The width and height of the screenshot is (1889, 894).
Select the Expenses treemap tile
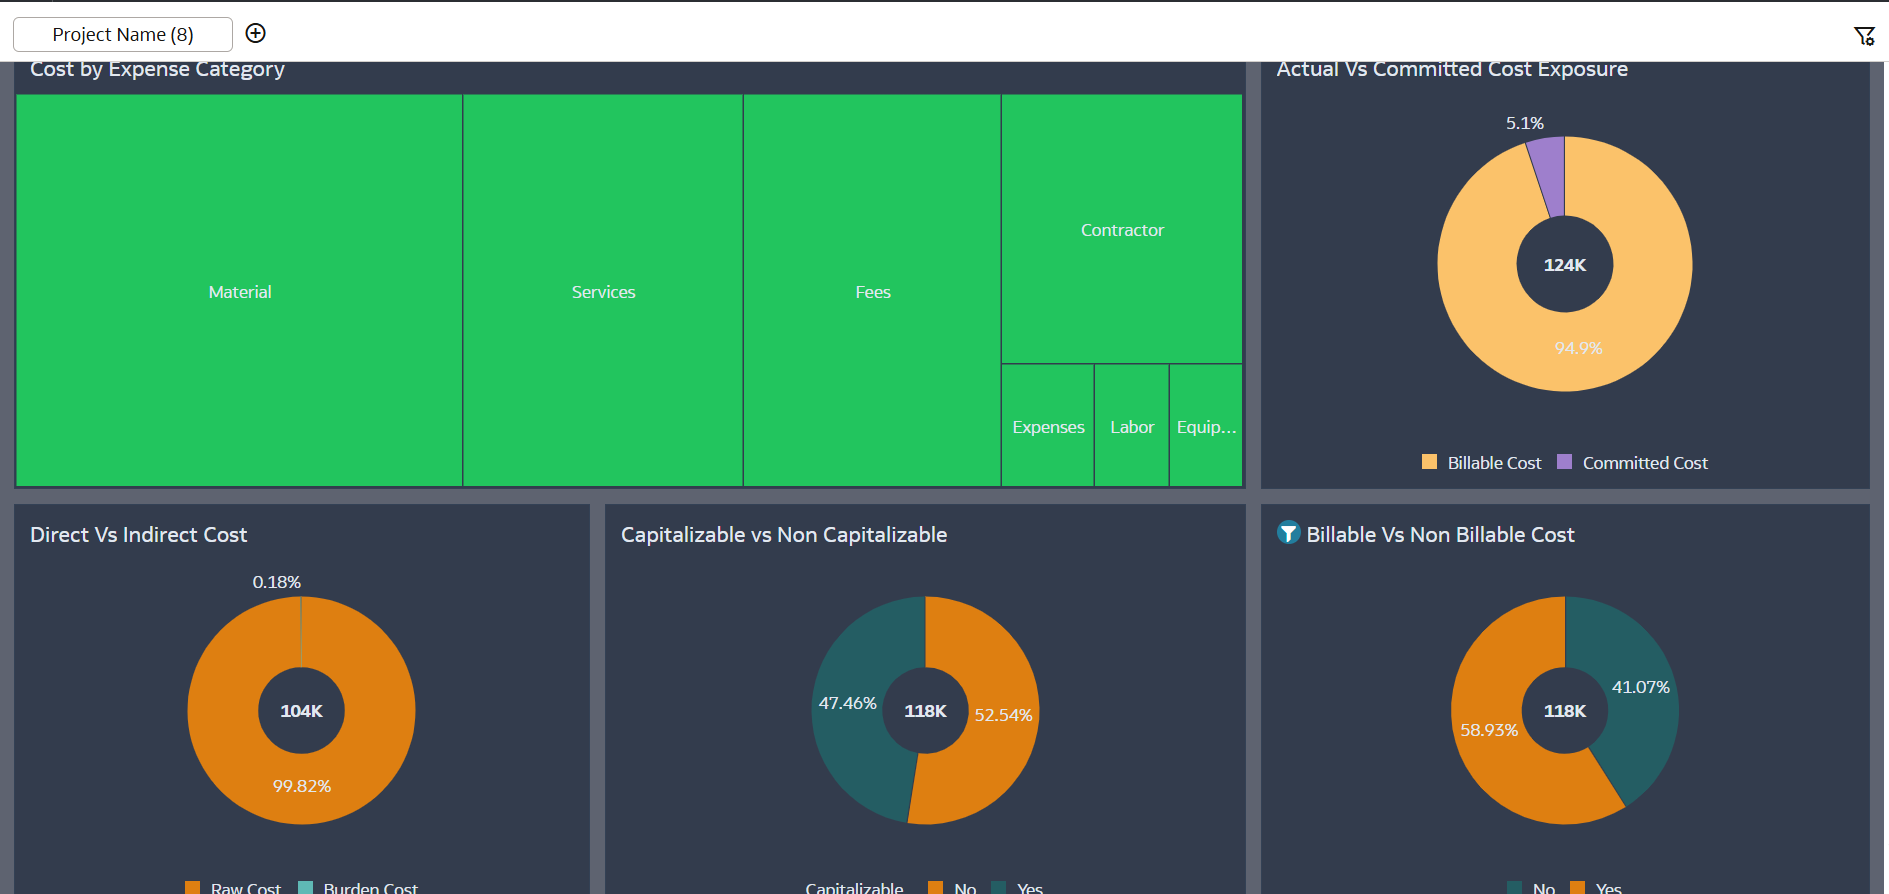pyautogui.click(x=1048, y=426)
